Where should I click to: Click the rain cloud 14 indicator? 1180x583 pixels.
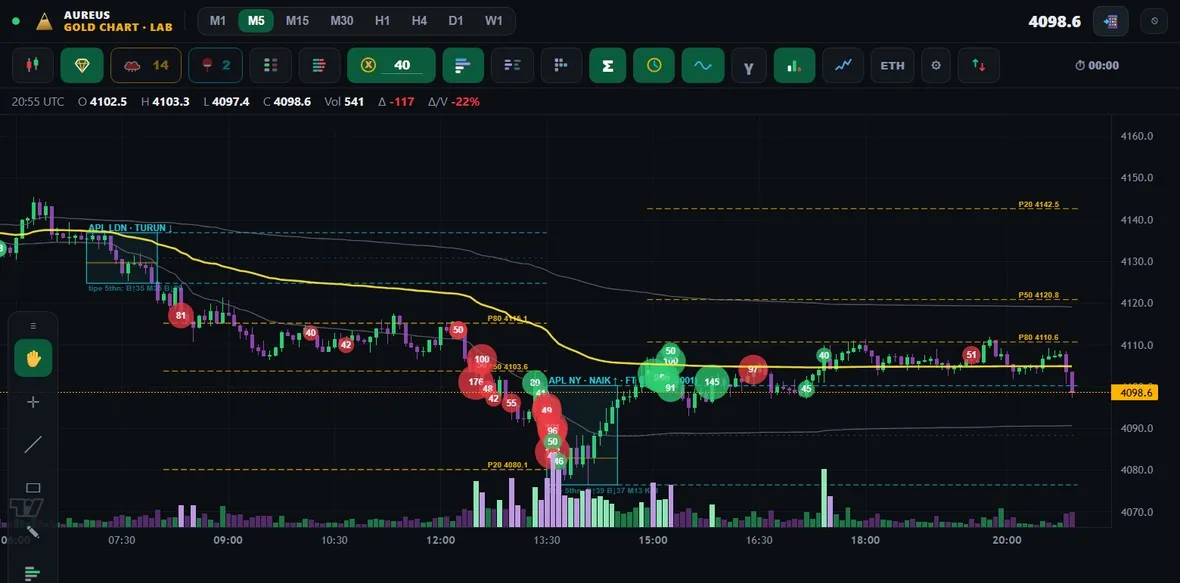tap(146, 65)
